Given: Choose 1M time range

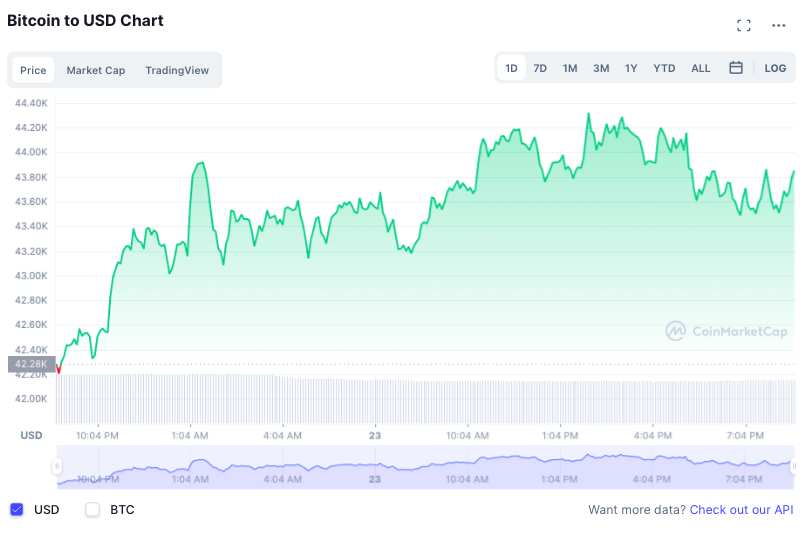Looking at the screenshot, I should point(570,68).
